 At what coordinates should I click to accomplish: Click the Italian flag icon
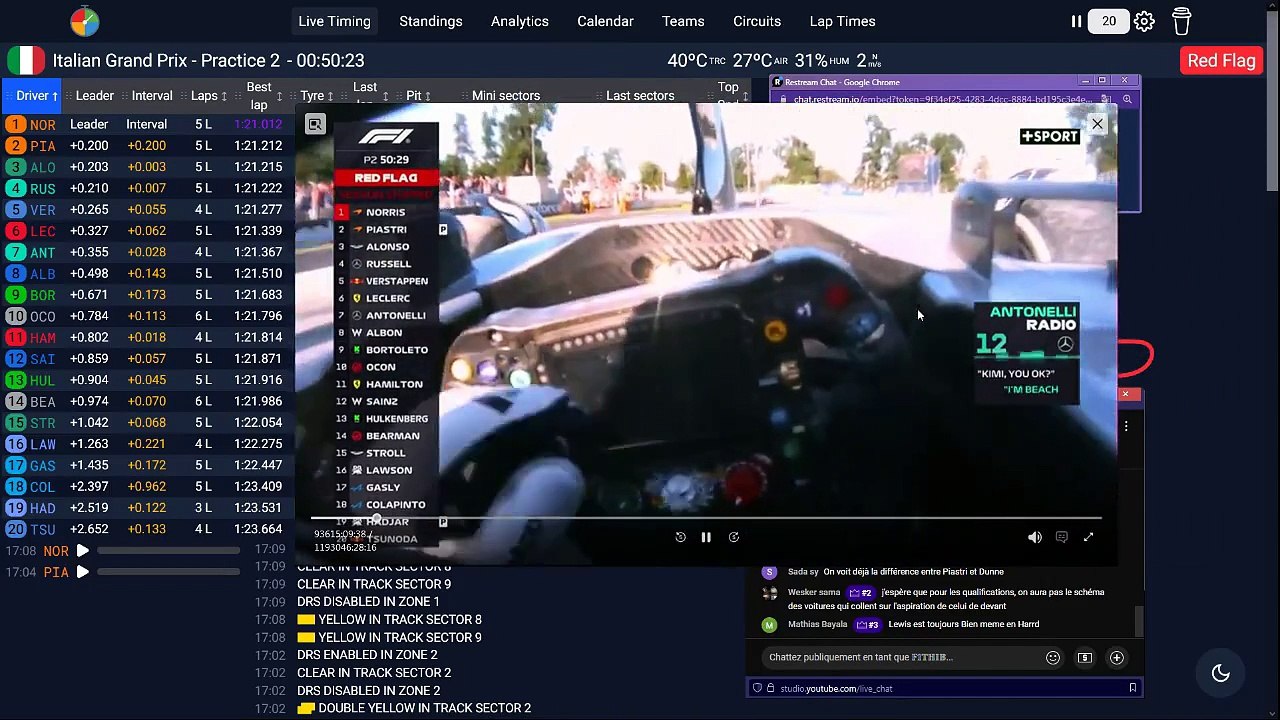click(26, 61)
